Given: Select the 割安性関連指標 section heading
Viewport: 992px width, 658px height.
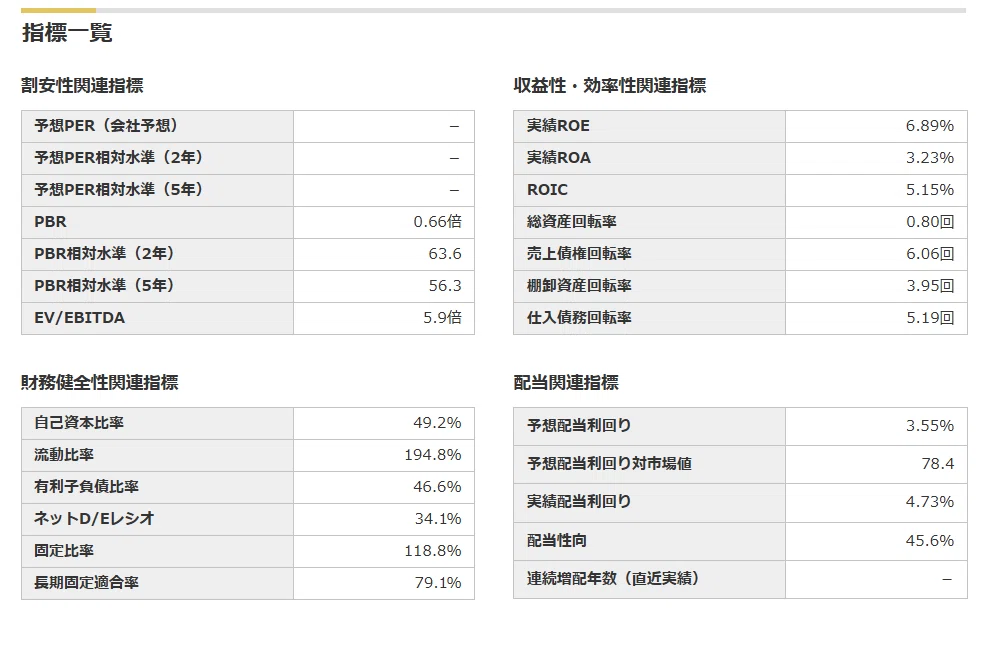Looking at the screenshot, I should [82, 85].
